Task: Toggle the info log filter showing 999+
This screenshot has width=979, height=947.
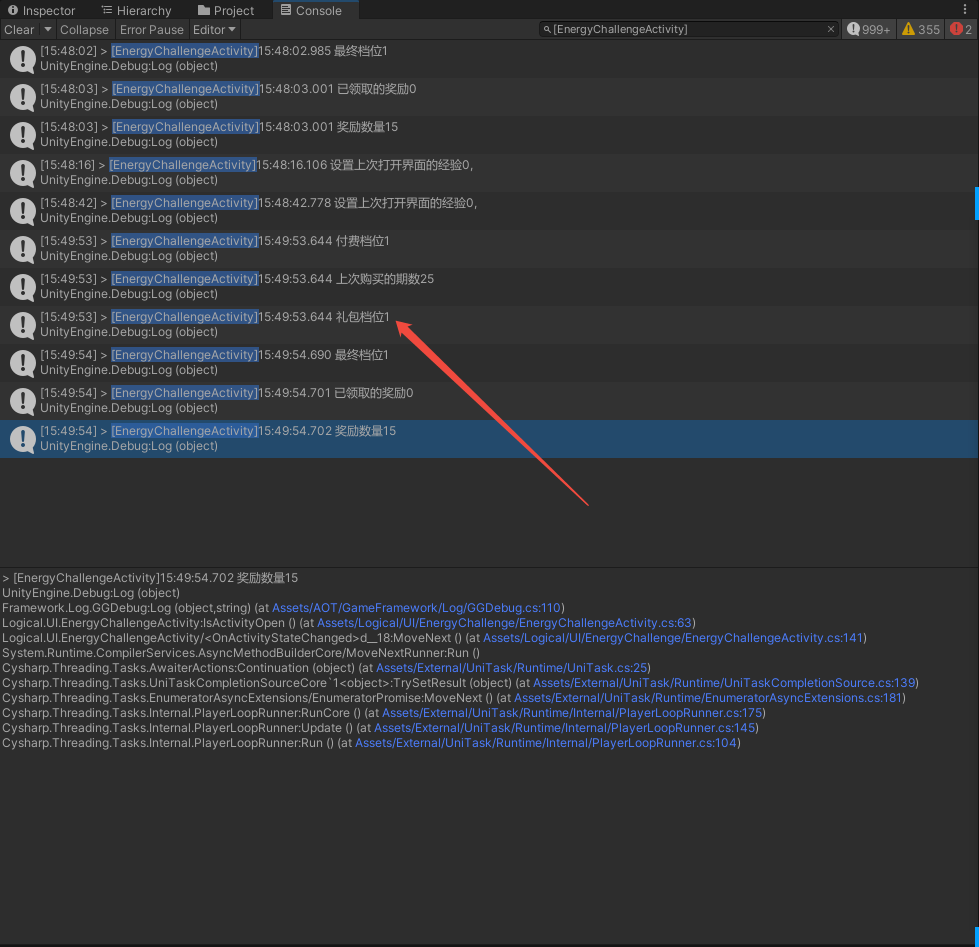Action: tap(868, 30)
